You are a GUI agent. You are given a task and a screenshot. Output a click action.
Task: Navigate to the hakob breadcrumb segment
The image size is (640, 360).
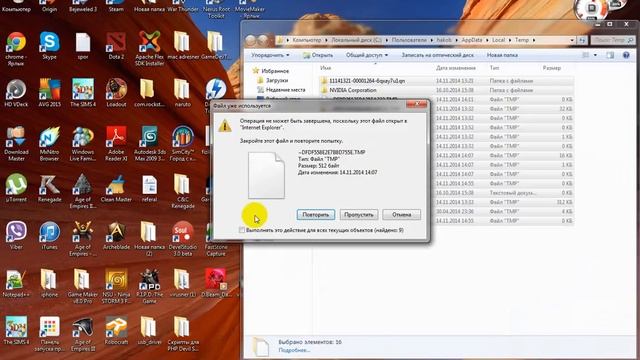tap(444, 40)
